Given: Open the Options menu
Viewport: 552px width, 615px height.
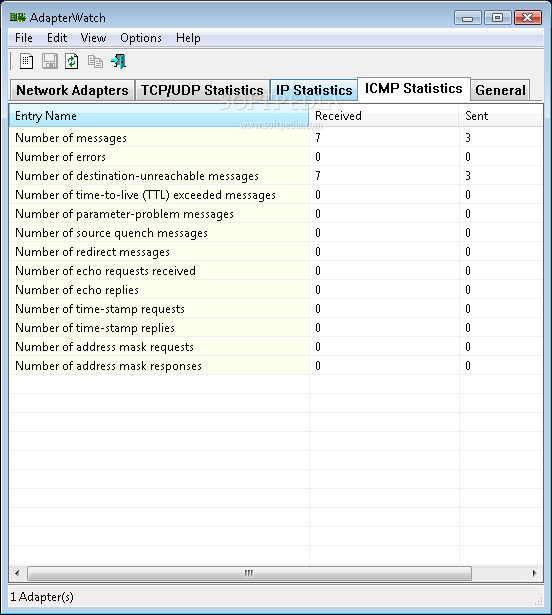Looking at the screenshot, I should pyautogui.click(x=141, y=38).
